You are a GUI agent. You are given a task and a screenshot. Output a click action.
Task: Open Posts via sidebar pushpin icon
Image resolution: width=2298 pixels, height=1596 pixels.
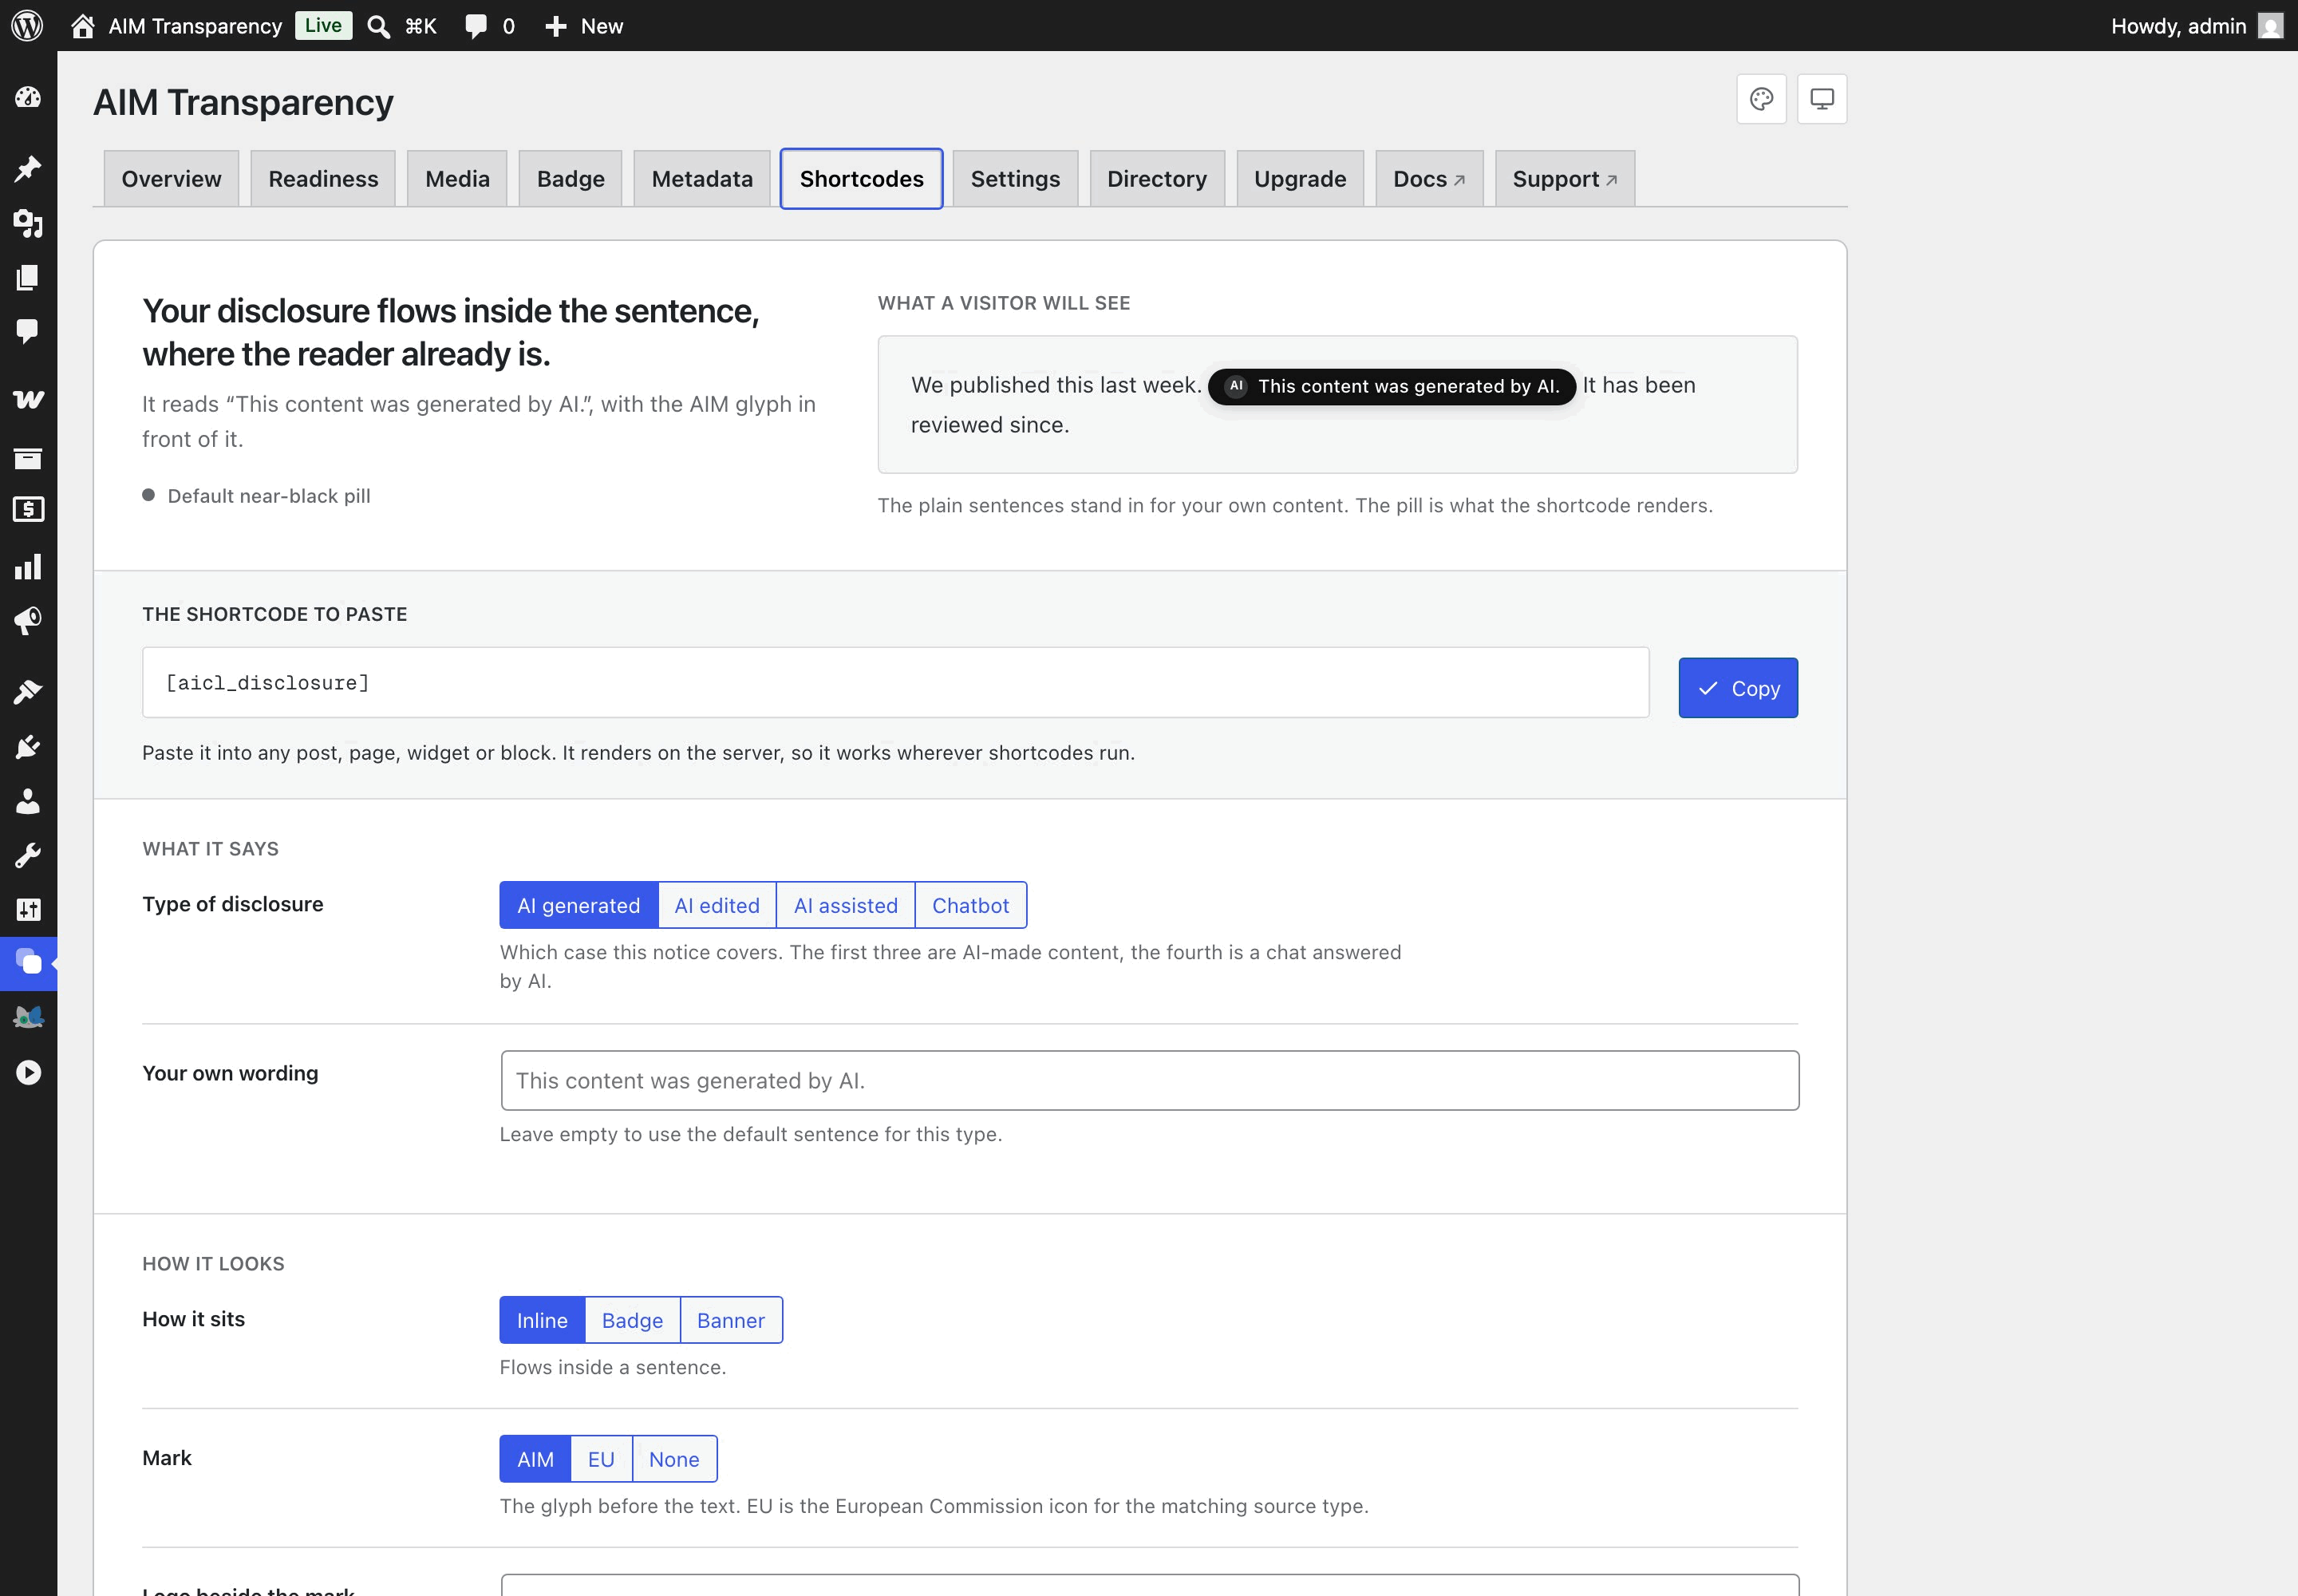point(28,168)
